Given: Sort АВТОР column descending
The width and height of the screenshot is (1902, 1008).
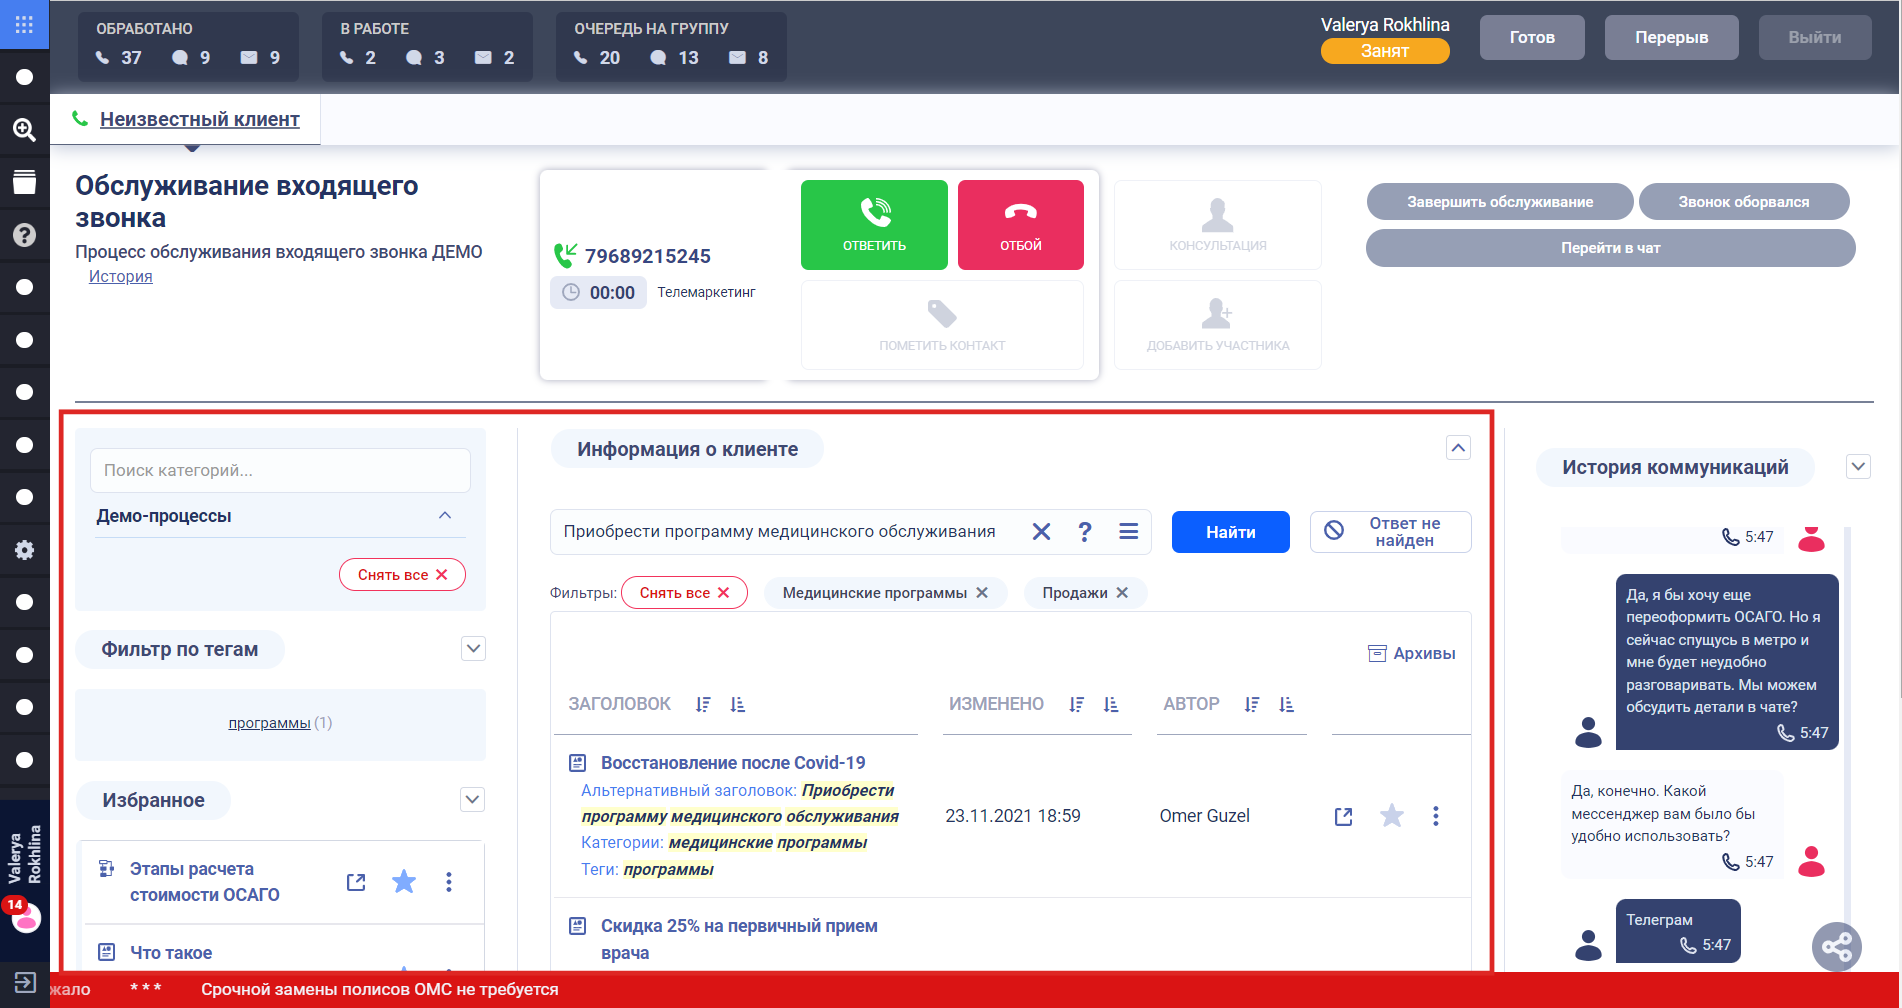Looking at the screenshot, I should pyautogui.click(x=1252, y=705).
